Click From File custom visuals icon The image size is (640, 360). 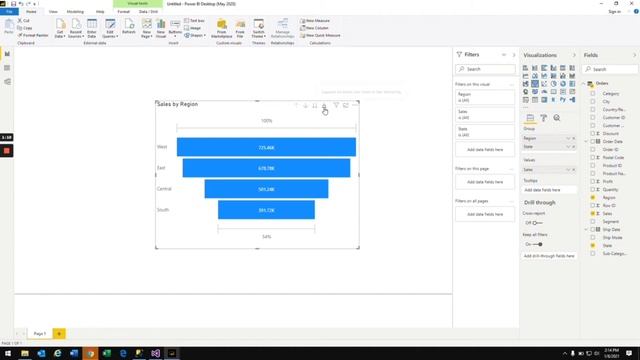tap(240, 28)
